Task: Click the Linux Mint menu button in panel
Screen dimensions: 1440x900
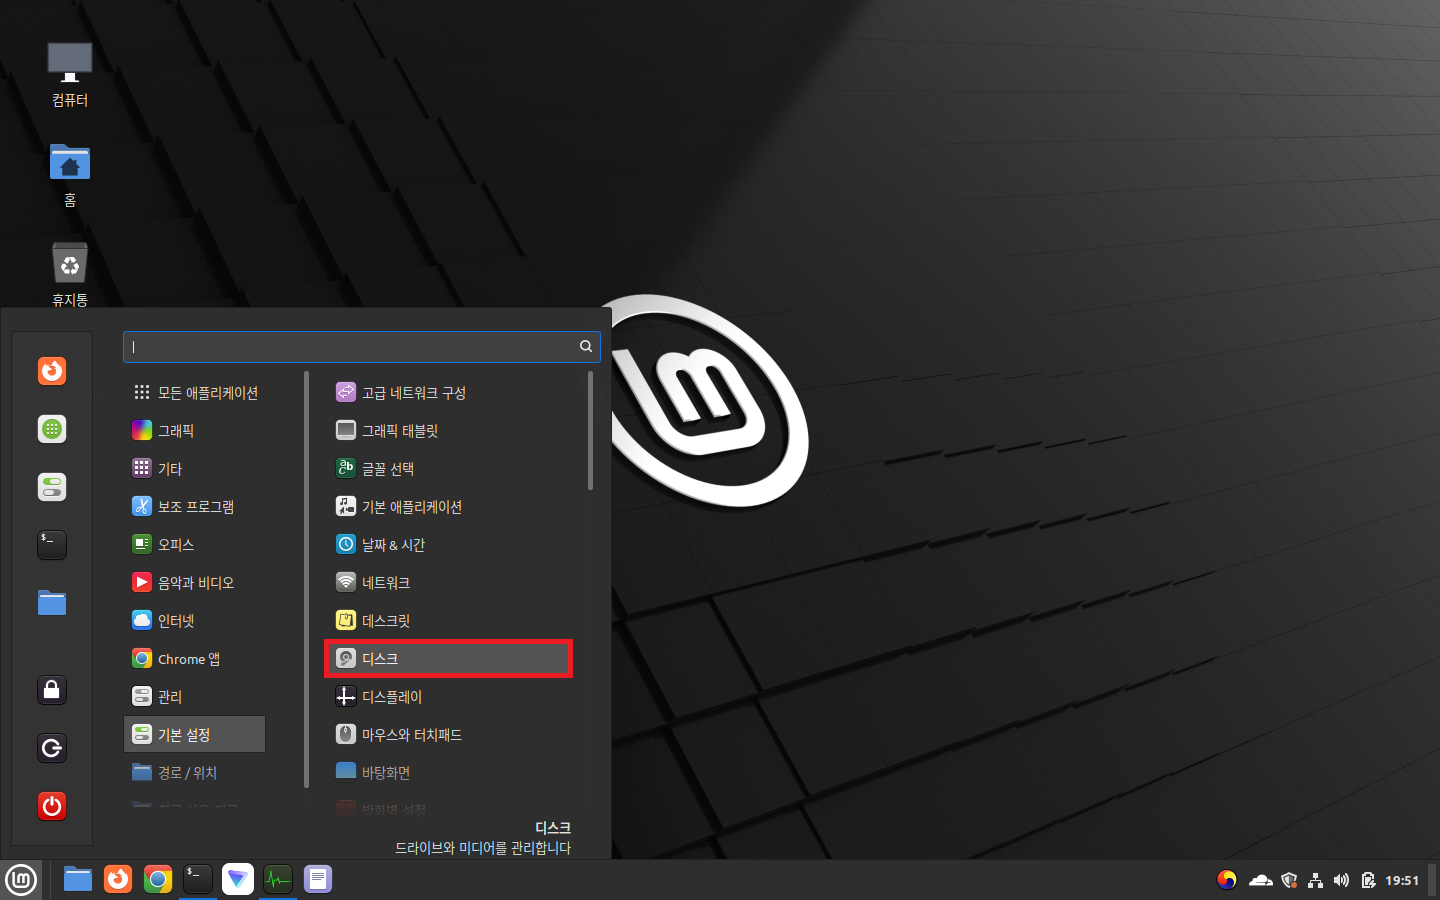Action: 21,880
